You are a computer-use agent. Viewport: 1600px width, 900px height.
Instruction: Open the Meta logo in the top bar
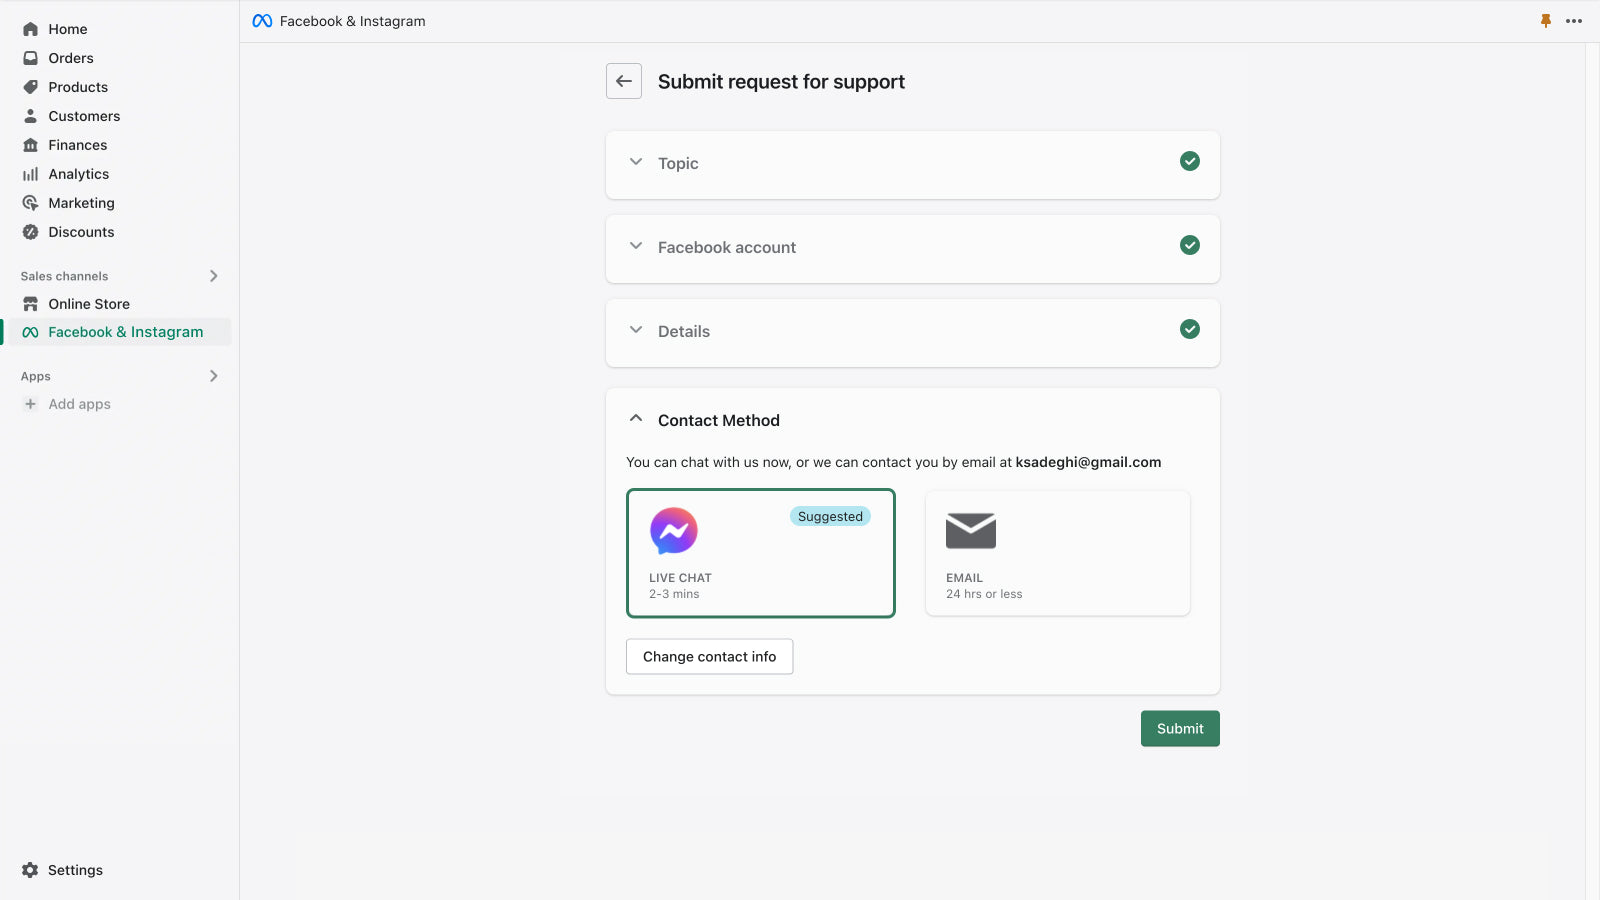click(x=261, y=20)
